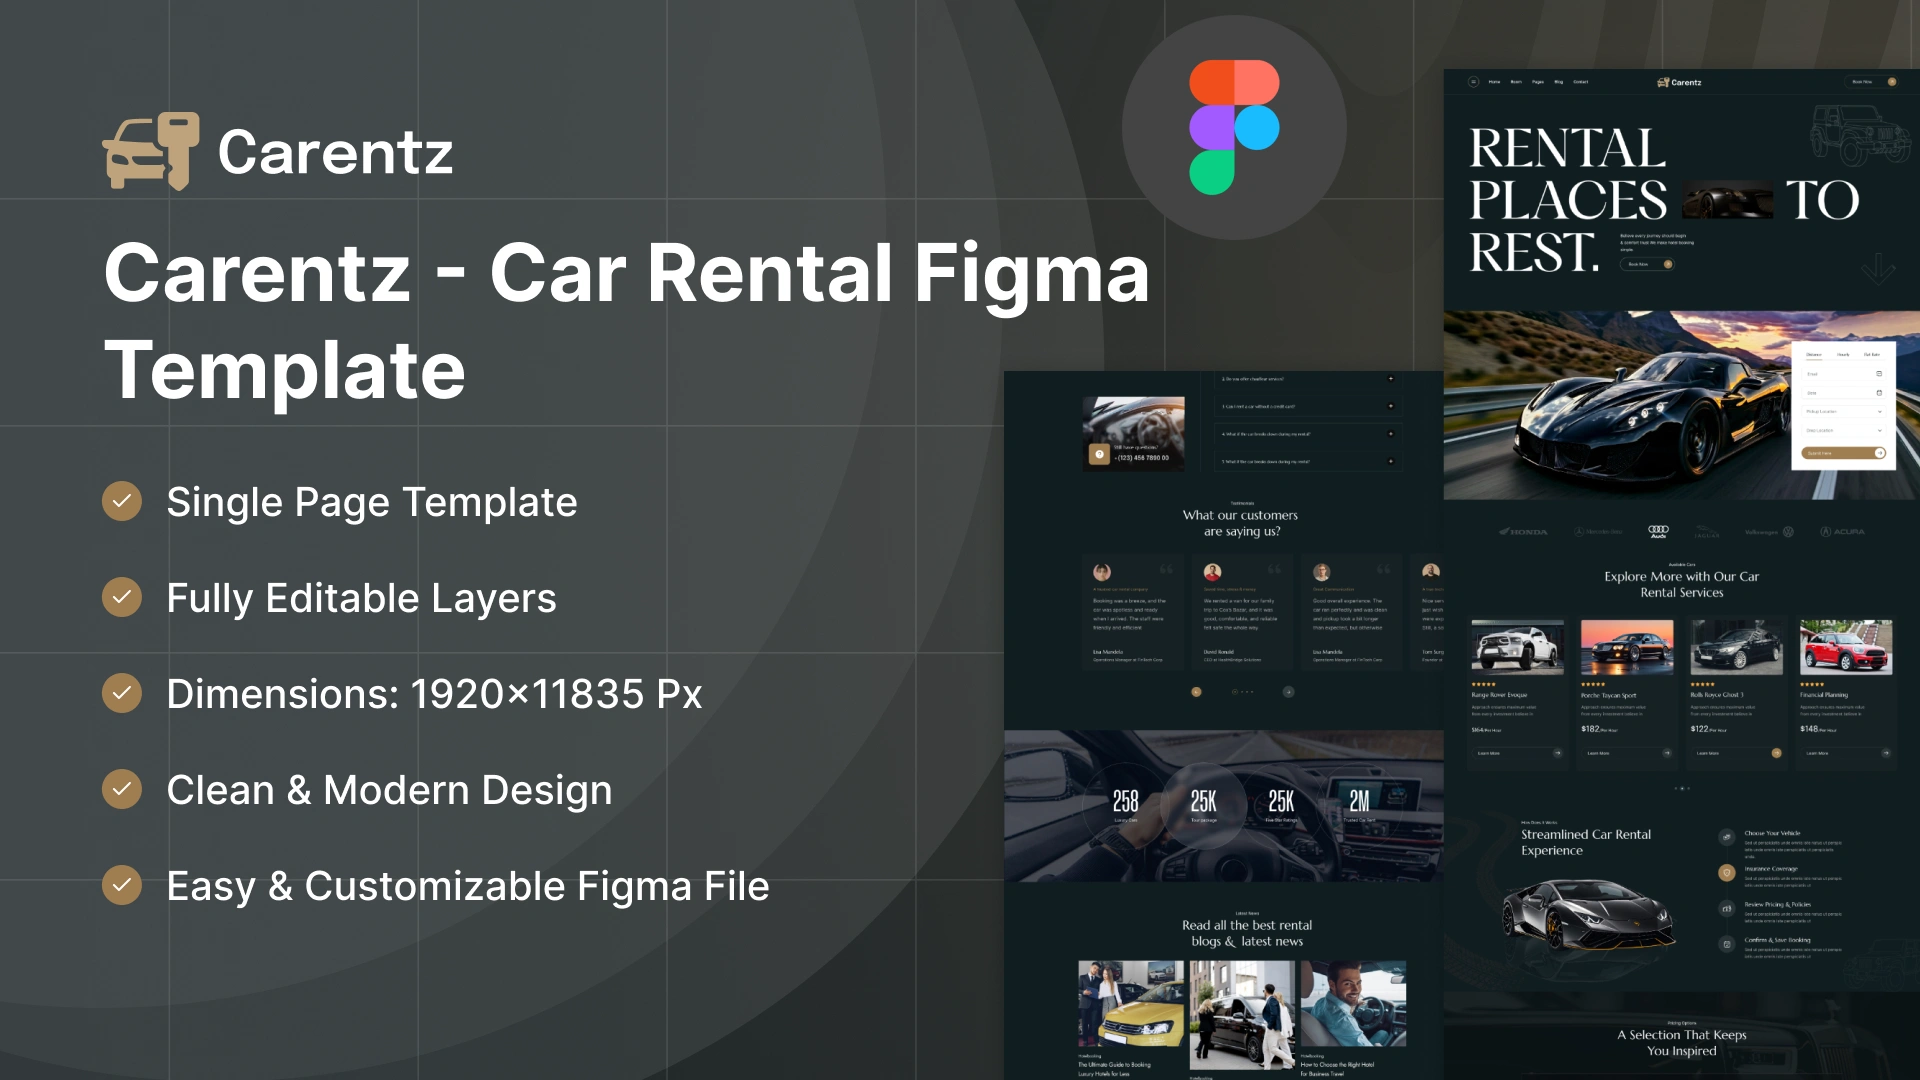Click the pagination dots under the testimonials

(1242, 691)
